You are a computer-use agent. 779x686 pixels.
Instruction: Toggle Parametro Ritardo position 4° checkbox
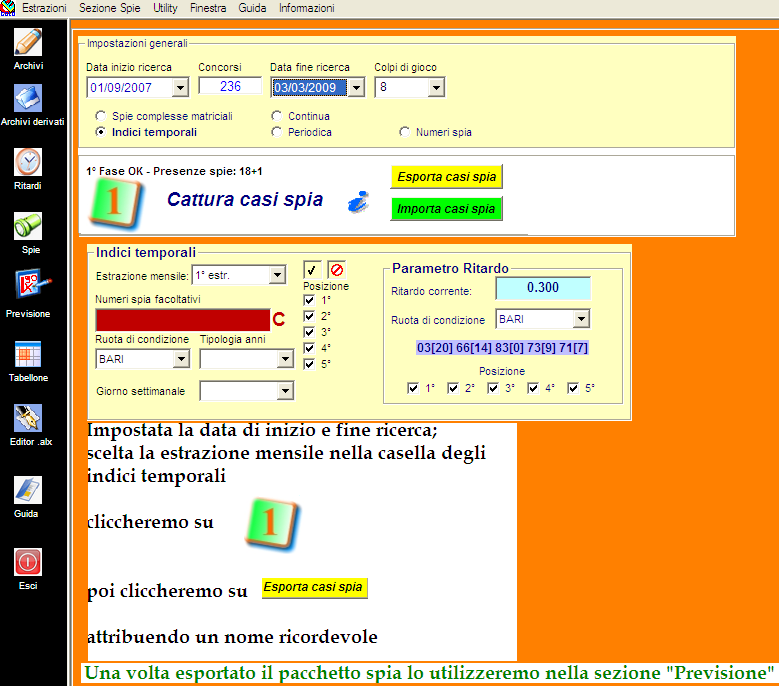[x=533, y=388]
